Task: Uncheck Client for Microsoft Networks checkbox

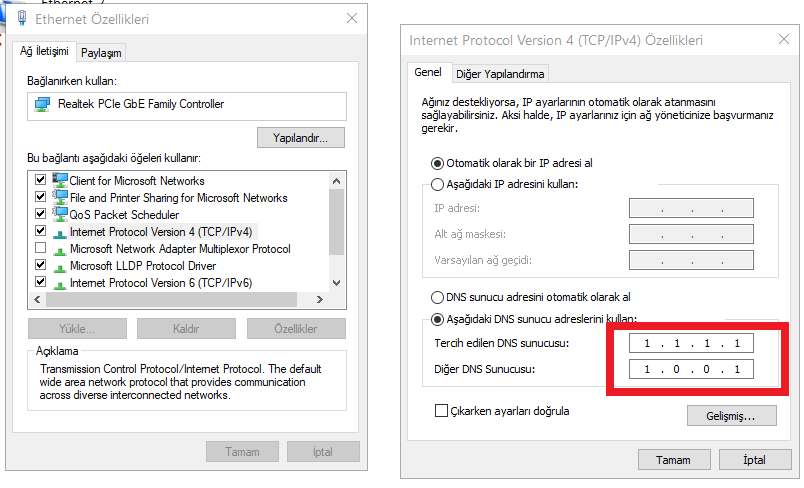Action: tap(41, 180)
